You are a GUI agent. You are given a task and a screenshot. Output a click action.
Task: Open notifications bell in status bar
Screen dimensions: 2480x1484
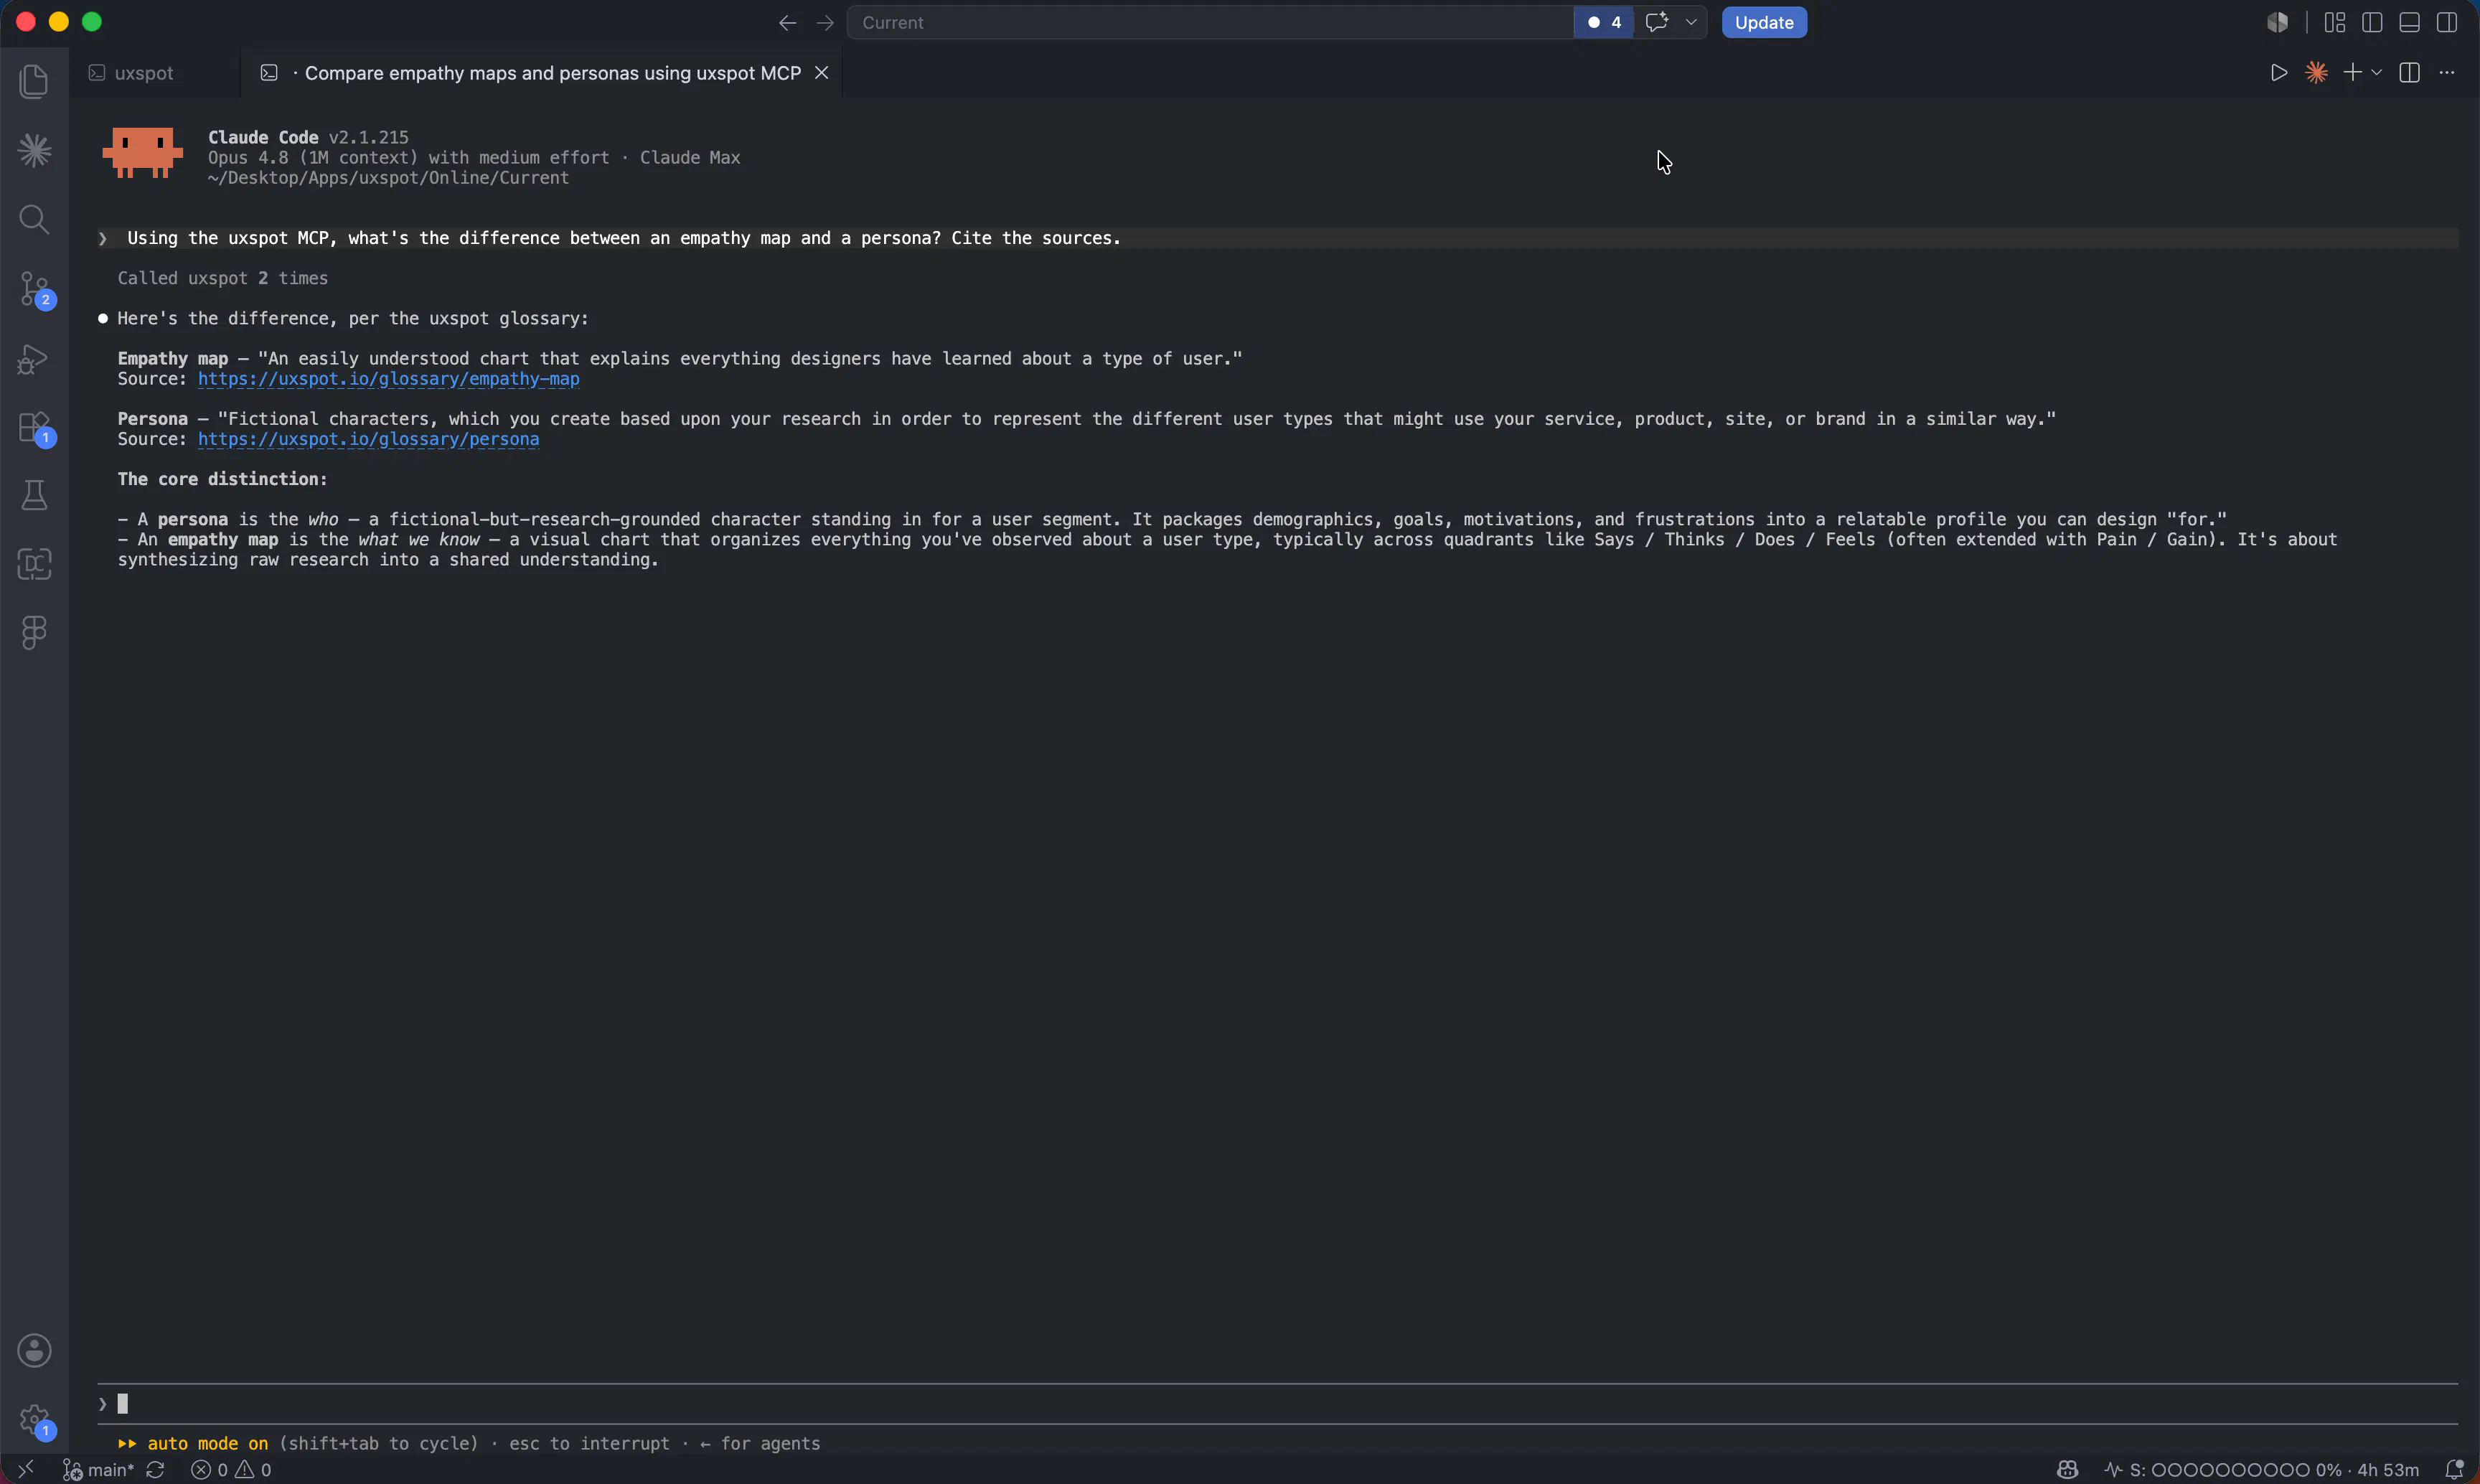point(2454,1469)
